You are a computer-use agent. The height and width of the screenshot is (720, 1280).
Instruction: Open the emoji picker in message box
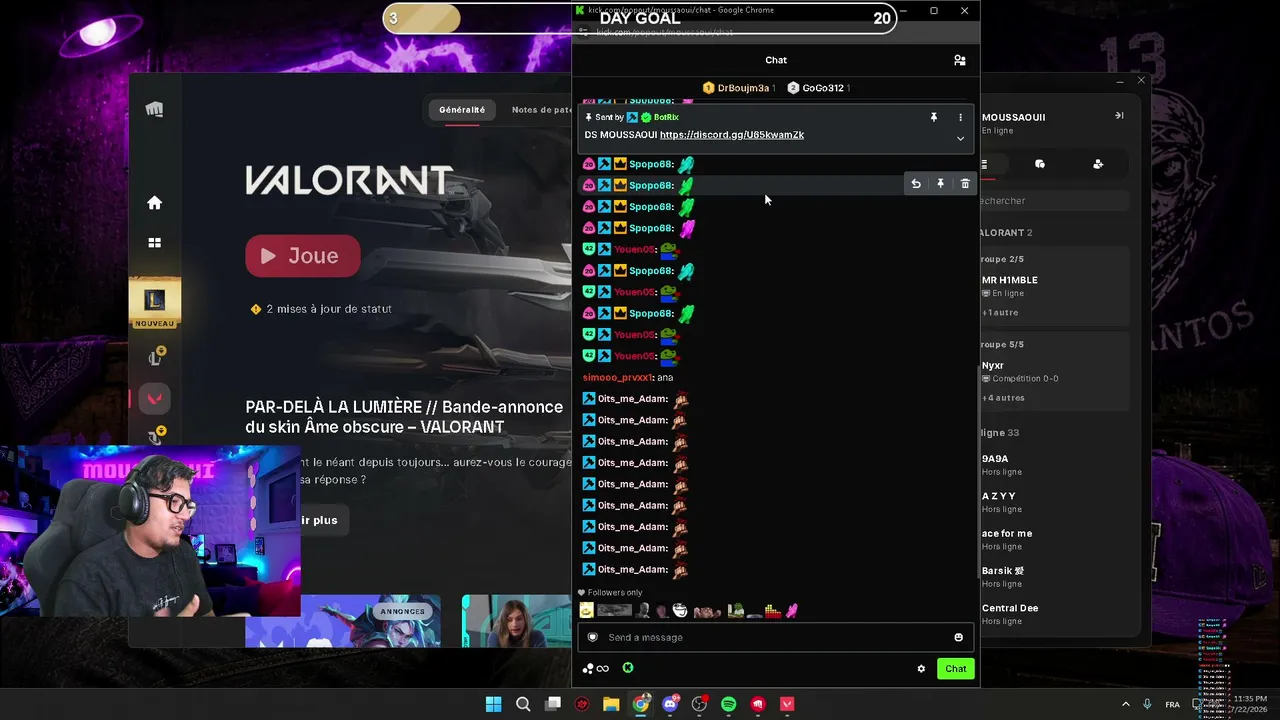coord(958,637)
